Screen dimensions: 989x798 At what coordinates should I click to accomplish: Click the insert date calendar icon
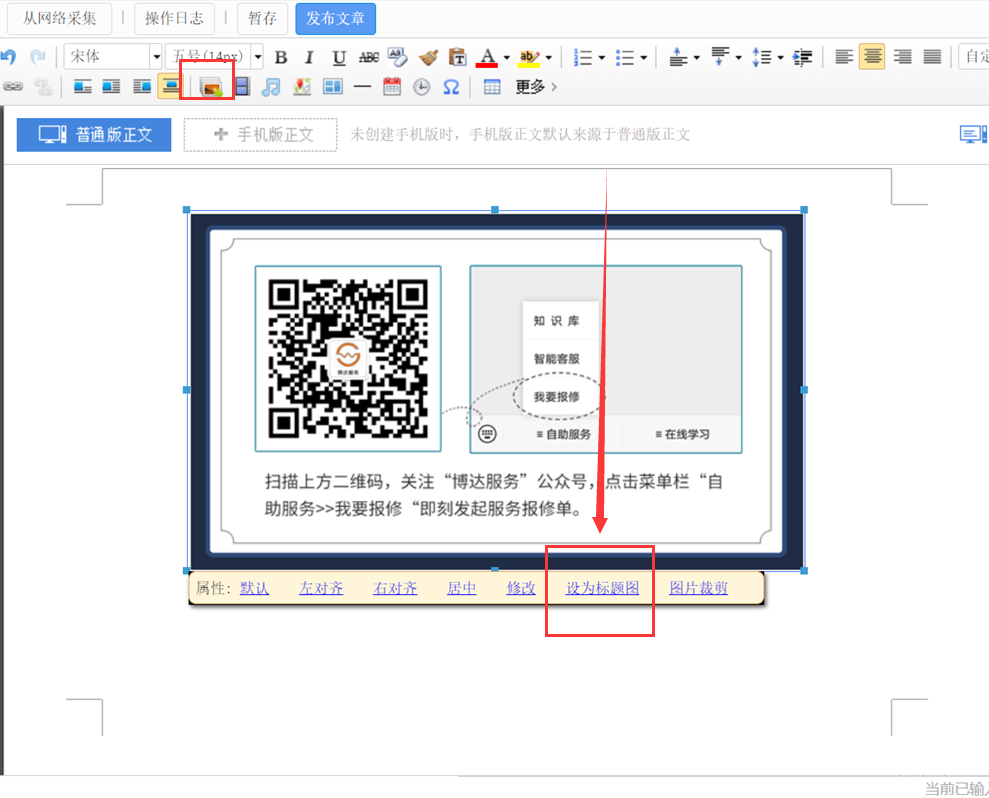pos(392,87)
